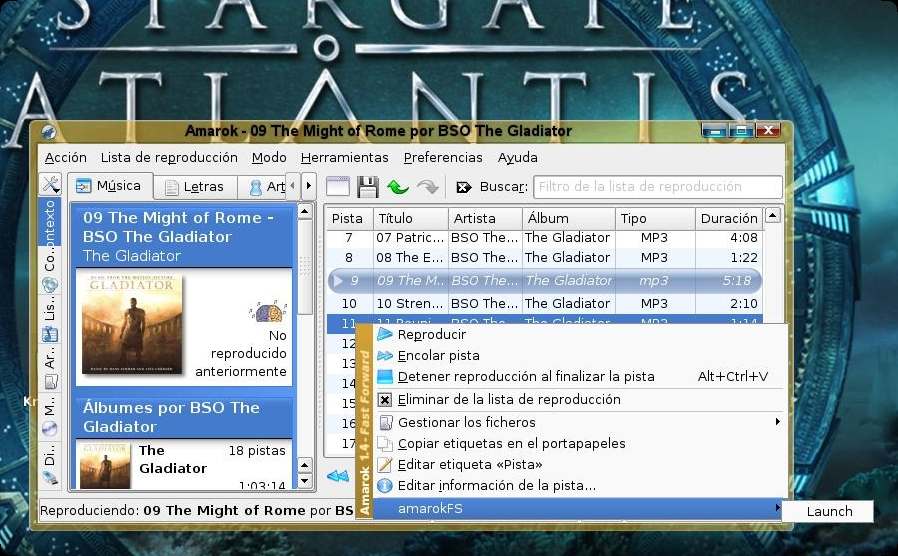Viewport: 898px width, 556px height.
Task: Click the MusicBrainz brain icon in the context panel
Action: click(267, 312)
